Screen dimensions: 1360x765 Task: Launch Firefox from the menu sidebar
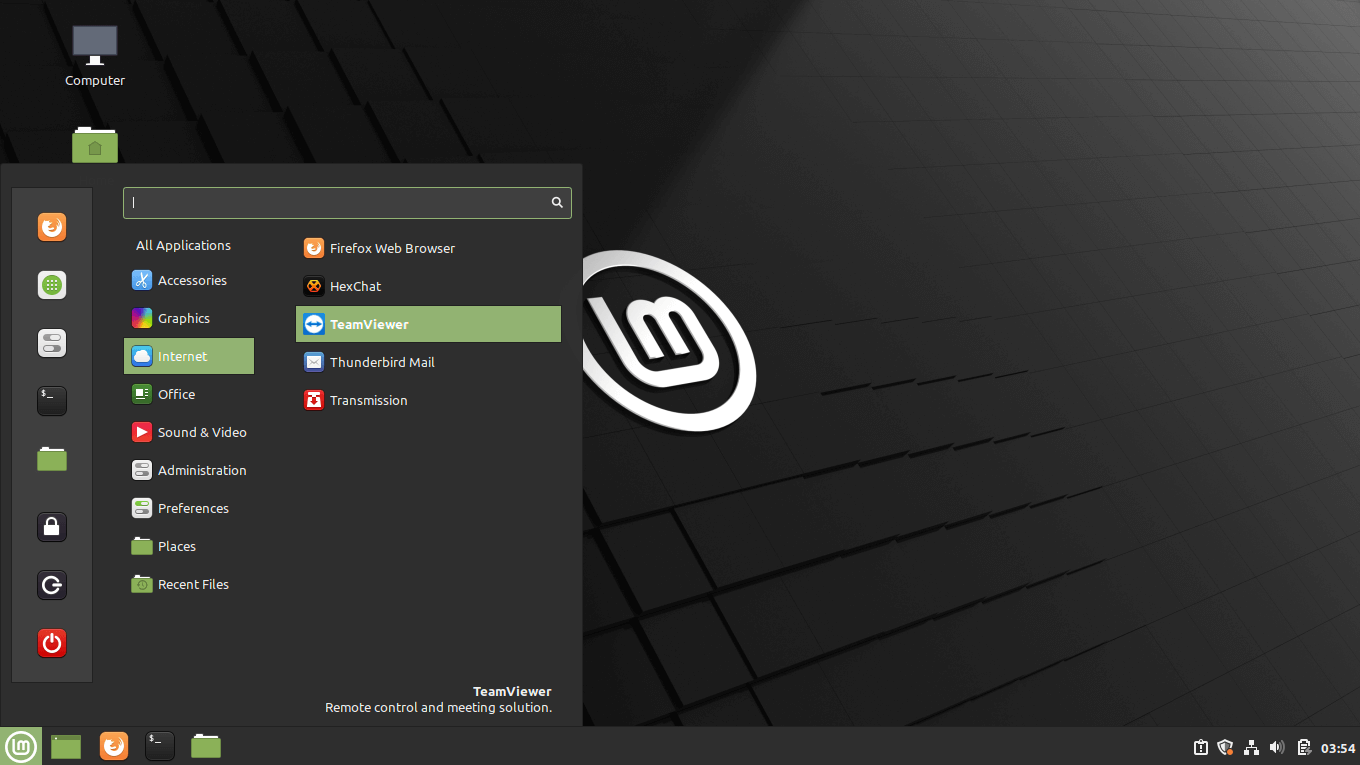pos(51,227)
